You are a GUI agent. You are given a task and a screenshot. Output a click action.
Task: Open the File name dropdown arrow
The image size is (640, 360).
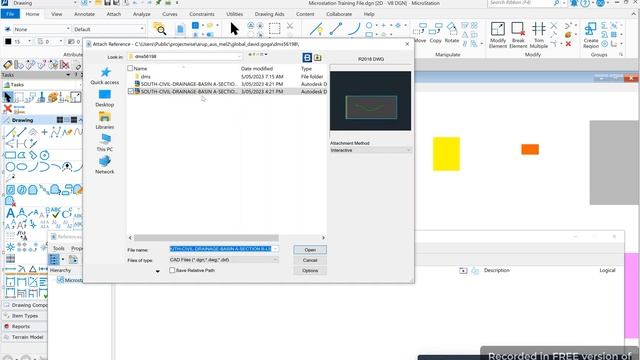(276, 249)
